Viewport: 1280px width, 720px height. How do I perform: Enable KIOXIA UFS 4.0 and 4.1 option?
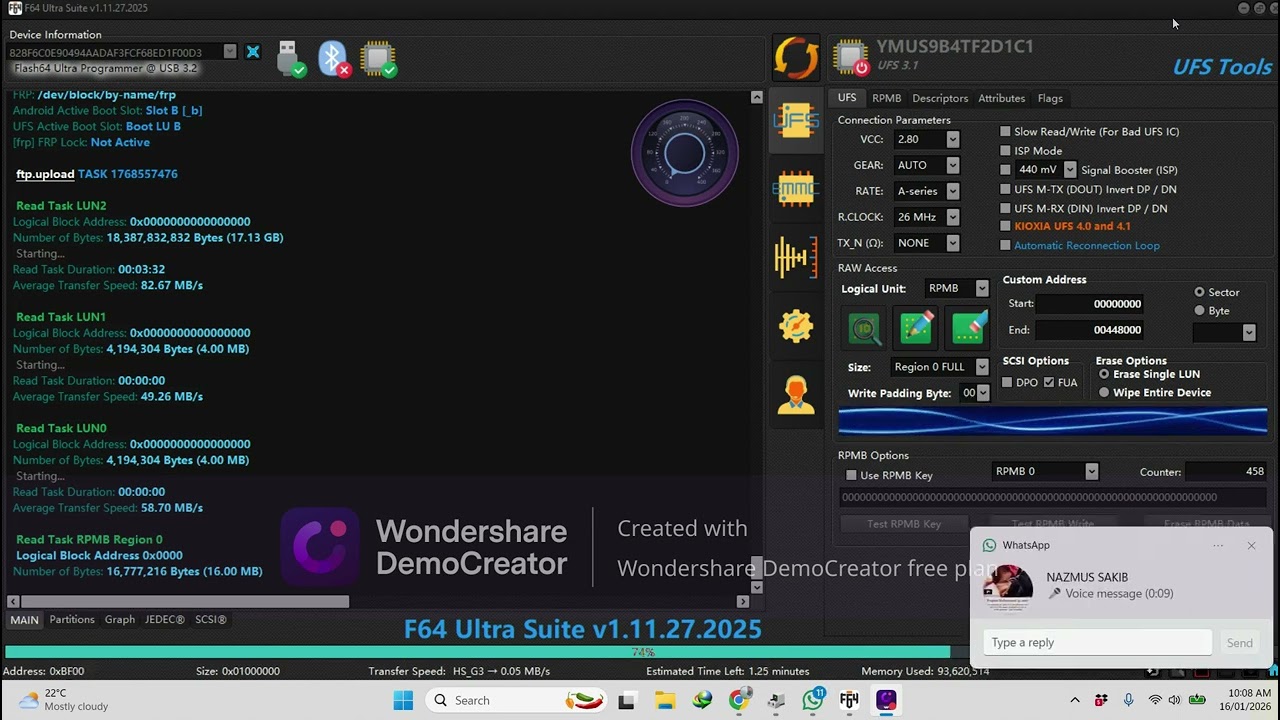(1006, 226)
